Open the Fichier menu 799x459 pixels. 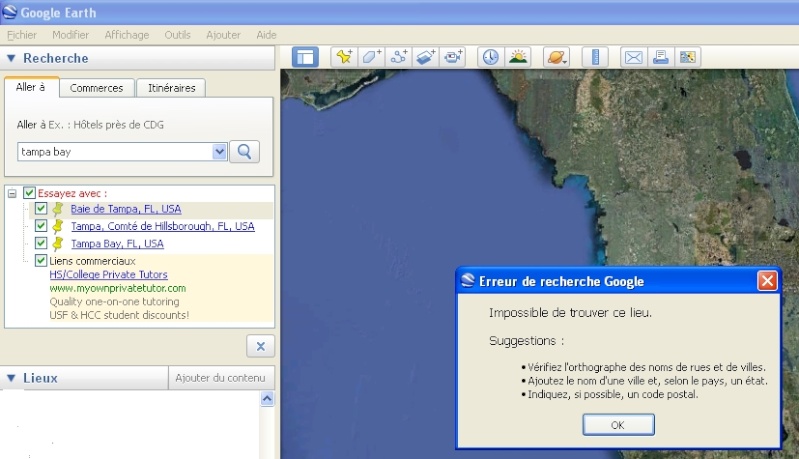[x=22, y=35]
